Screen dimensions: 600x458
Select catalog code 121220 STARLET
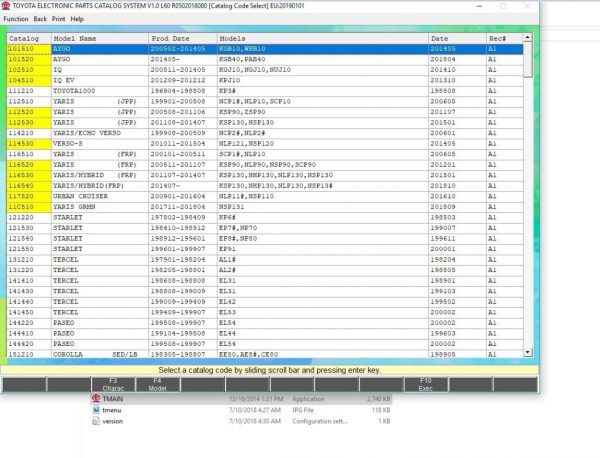click(29, 217)
